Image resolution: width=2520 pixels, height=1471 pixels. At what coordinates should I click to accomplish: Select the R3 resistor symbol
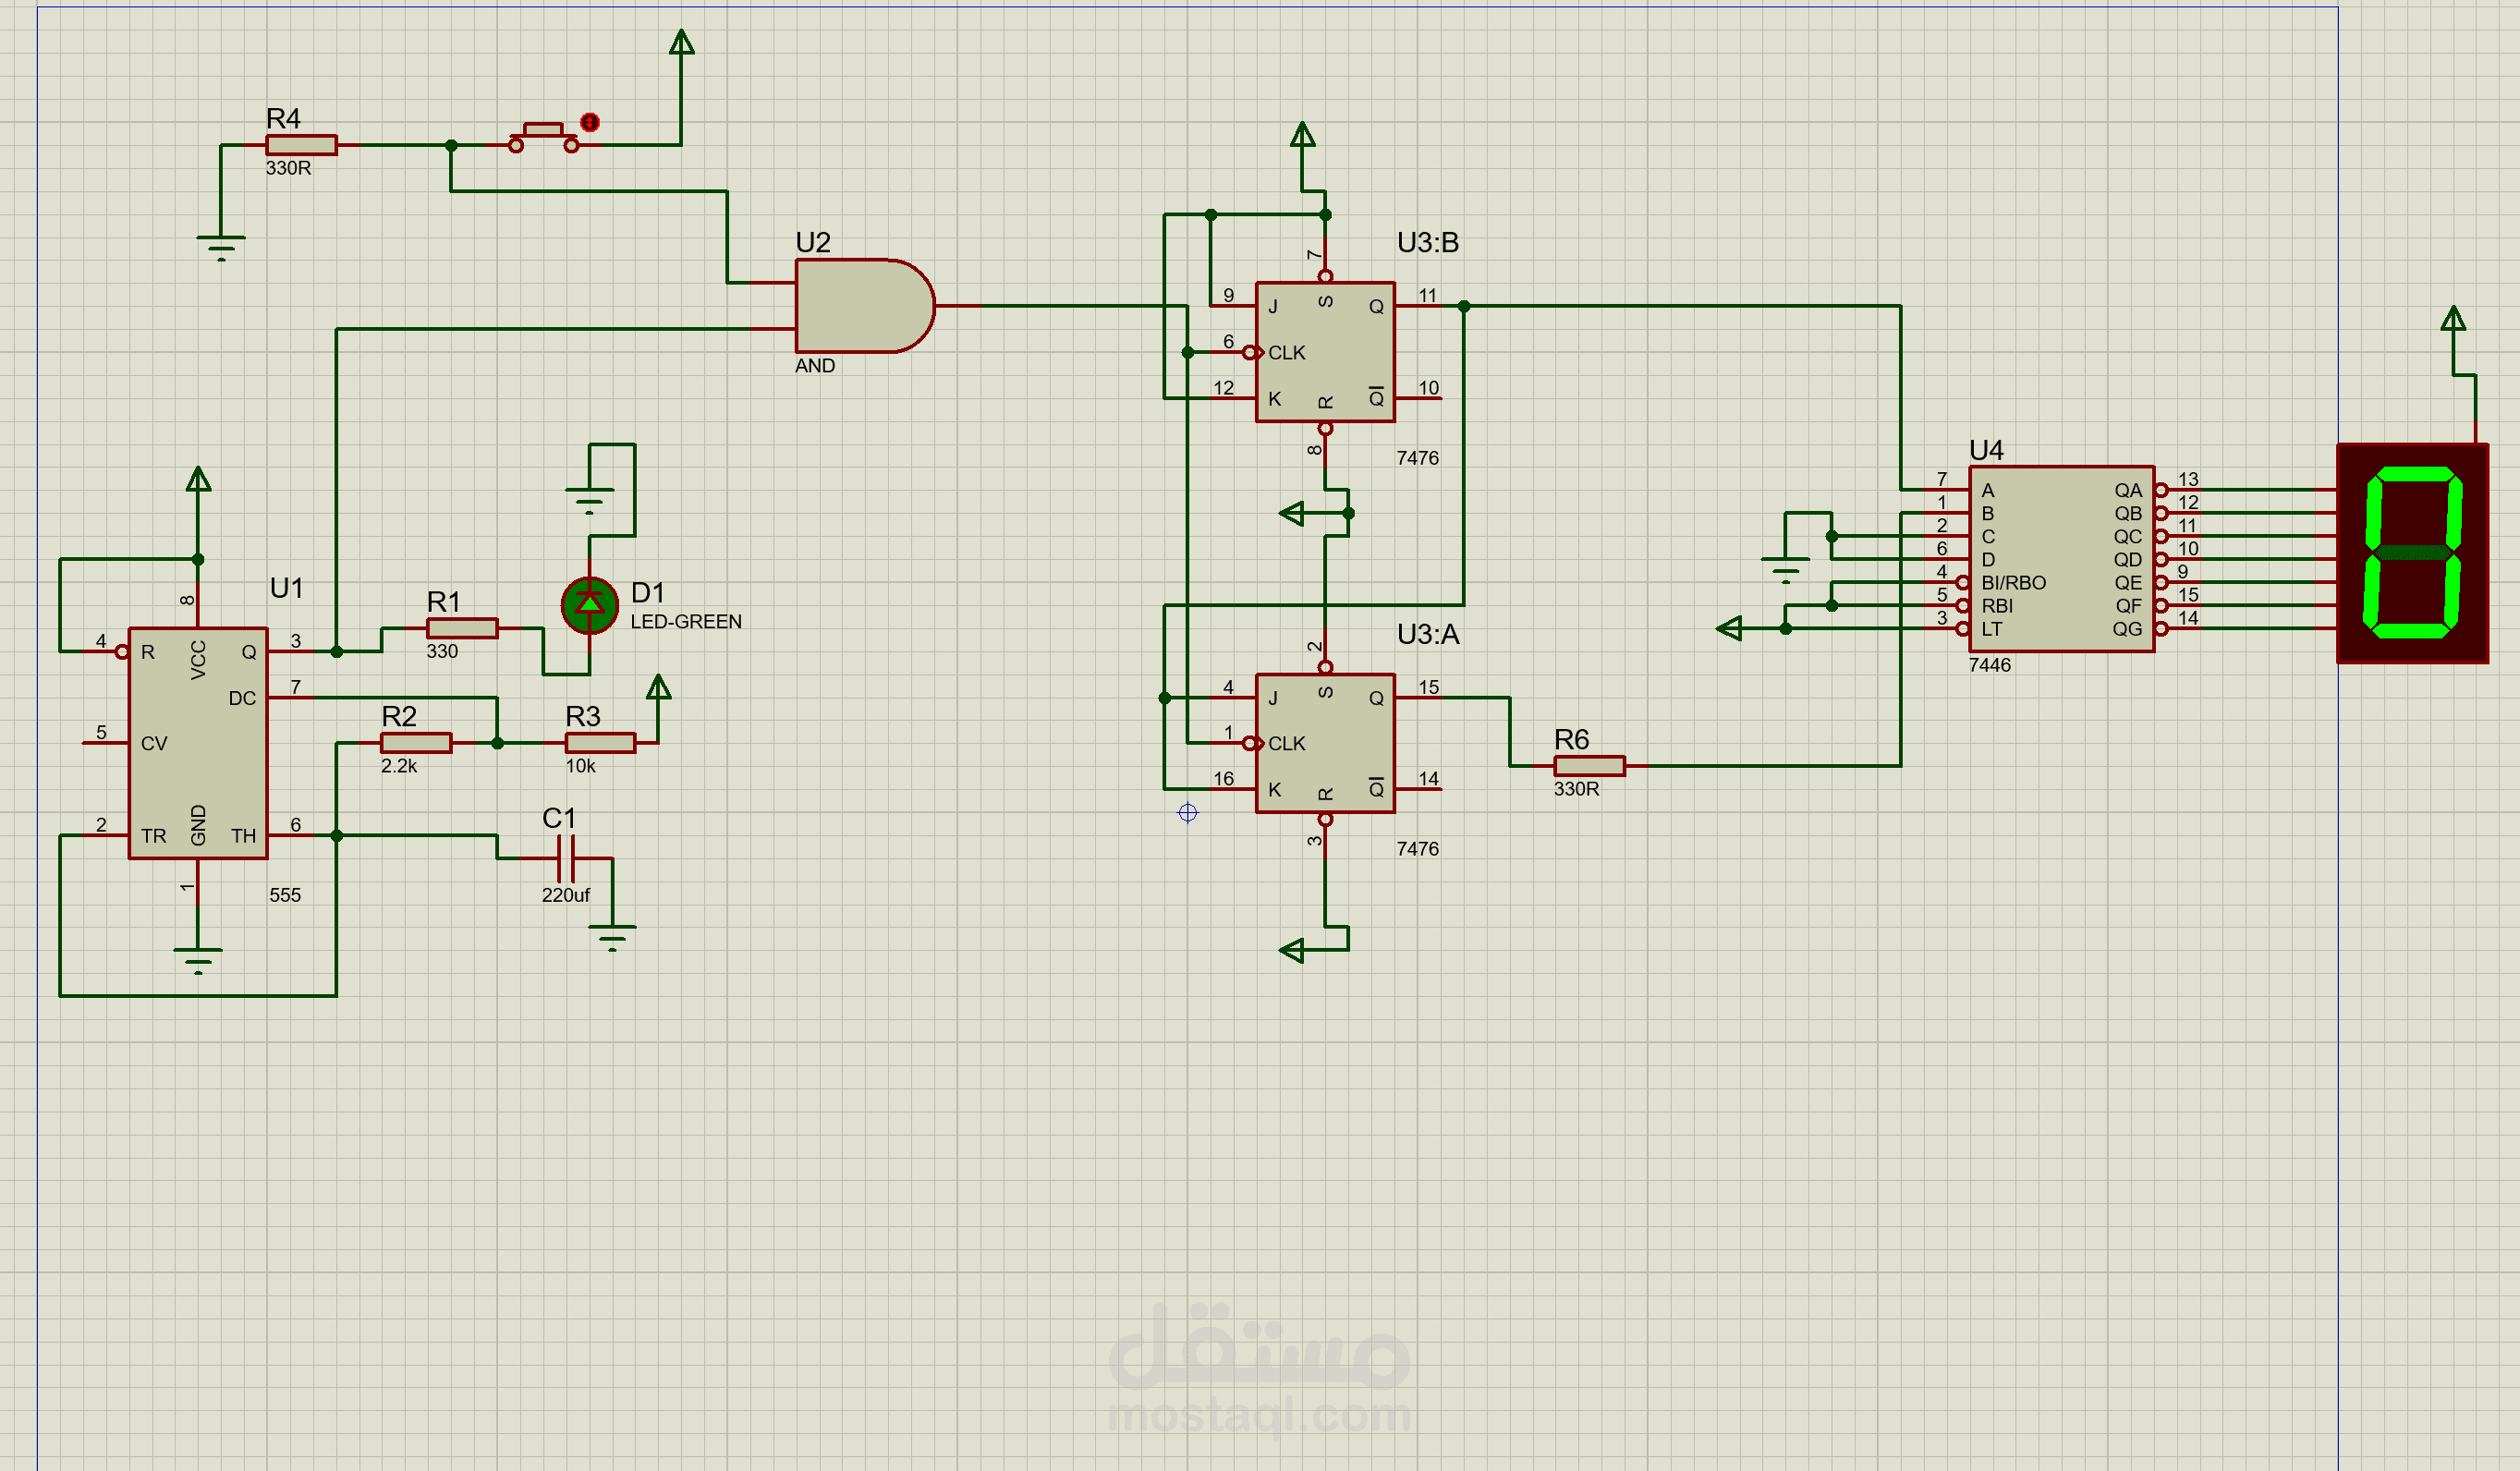(x=600, y=743)
